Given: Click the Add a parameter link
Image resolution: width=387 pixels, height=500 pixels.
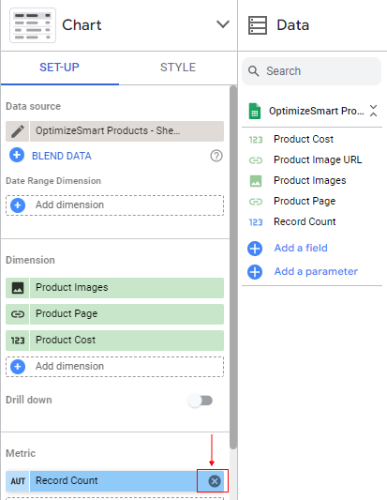Looking at the screenshot, I should (316, 272).
